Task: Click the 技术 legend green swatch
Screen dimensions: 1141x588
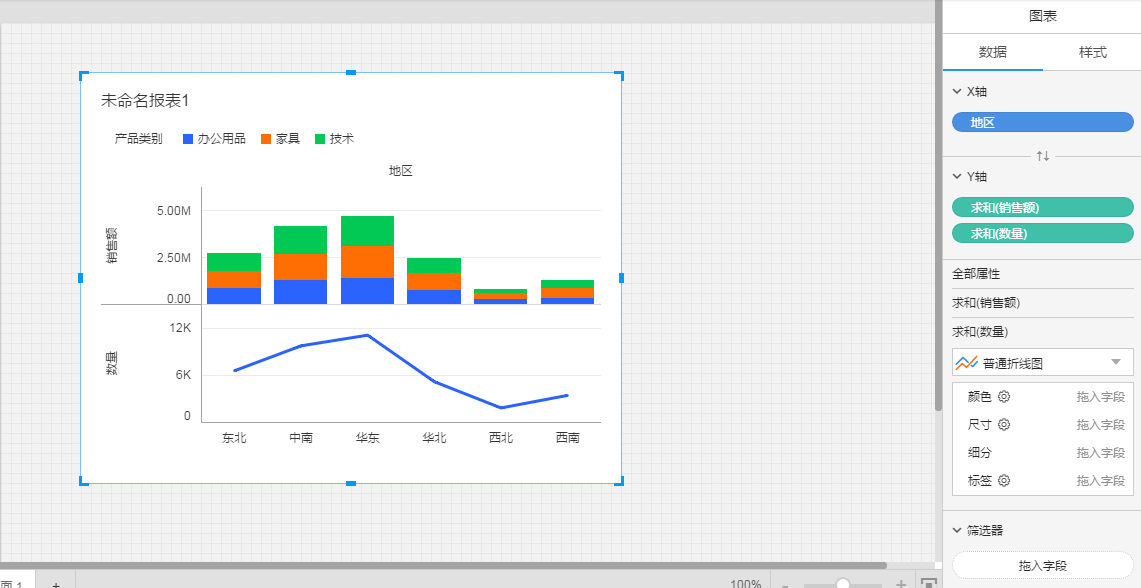Action: [319, 139]
